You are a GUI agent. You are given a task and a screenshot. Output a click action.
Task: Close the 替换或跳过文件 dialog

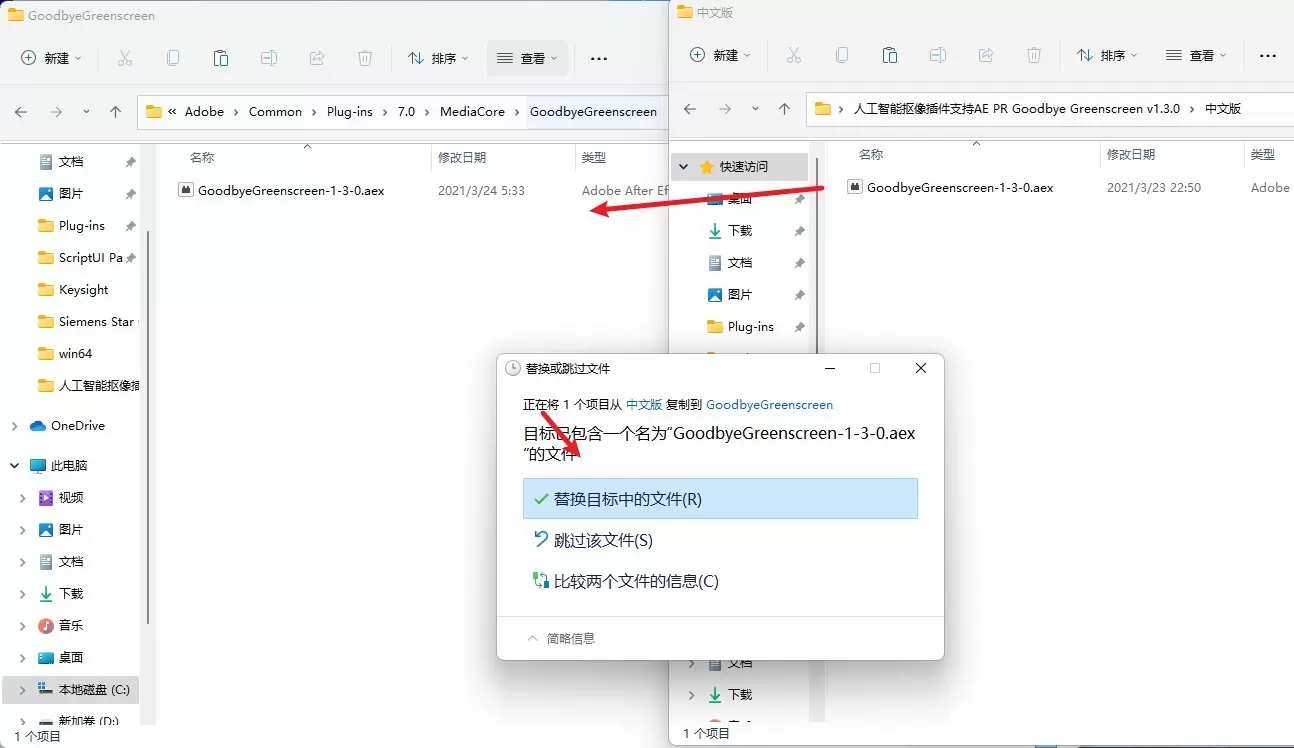tap(921, 368)
